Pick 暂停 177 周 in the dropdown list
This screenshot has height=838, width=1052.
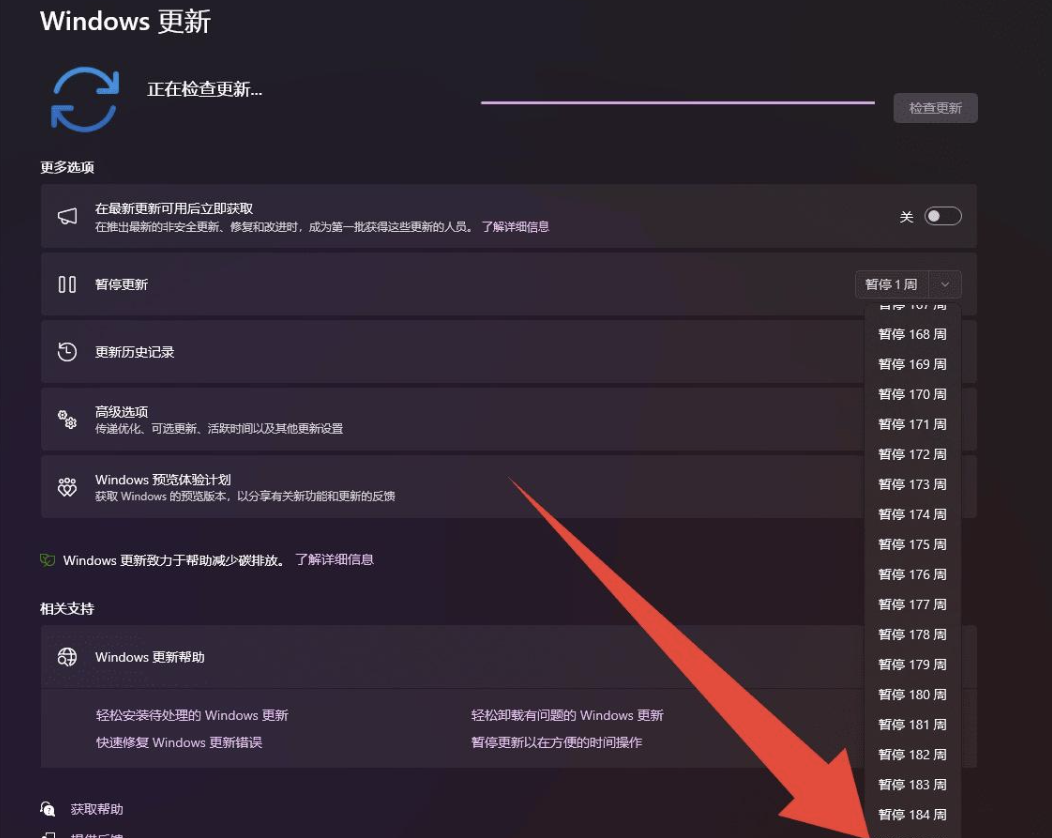[912, 604]
